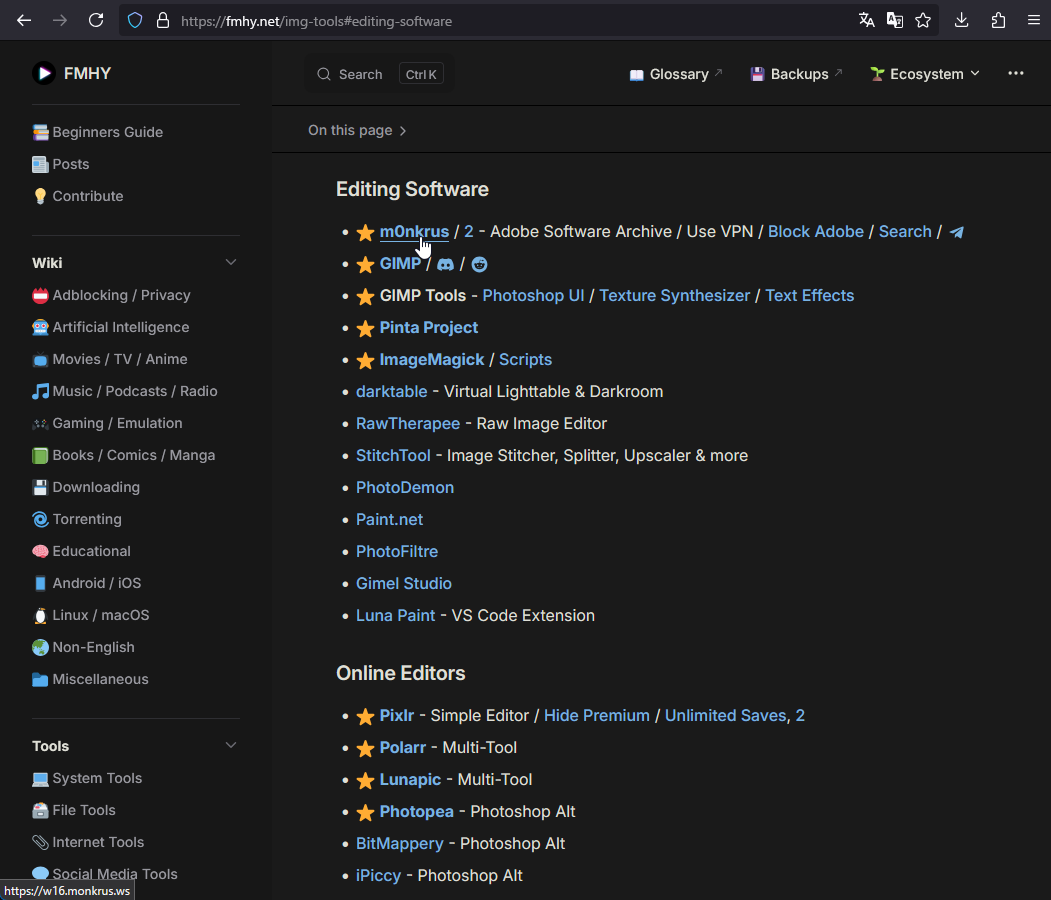Open the Posts sidebar page
The width and height of the screenshot is (1051, 900).
pos(70,164)
